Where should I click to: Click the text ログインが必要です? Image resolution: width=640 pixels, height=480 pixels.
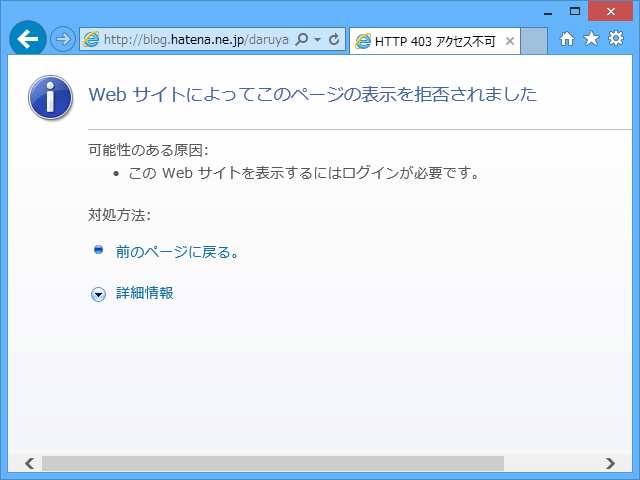410,173
